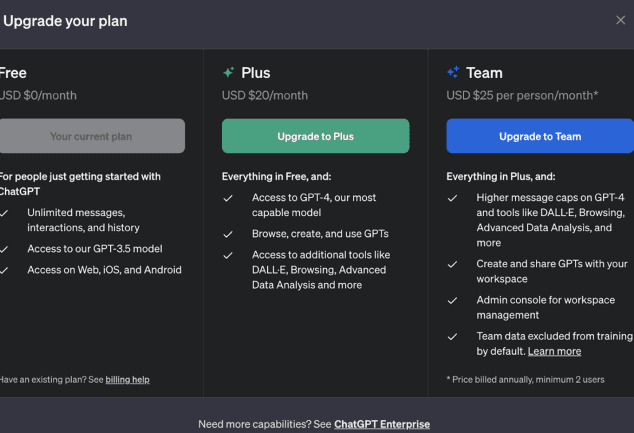Click the USD $20/month price text
This screenshot has width=634, height=433.
tap(264, 96)
